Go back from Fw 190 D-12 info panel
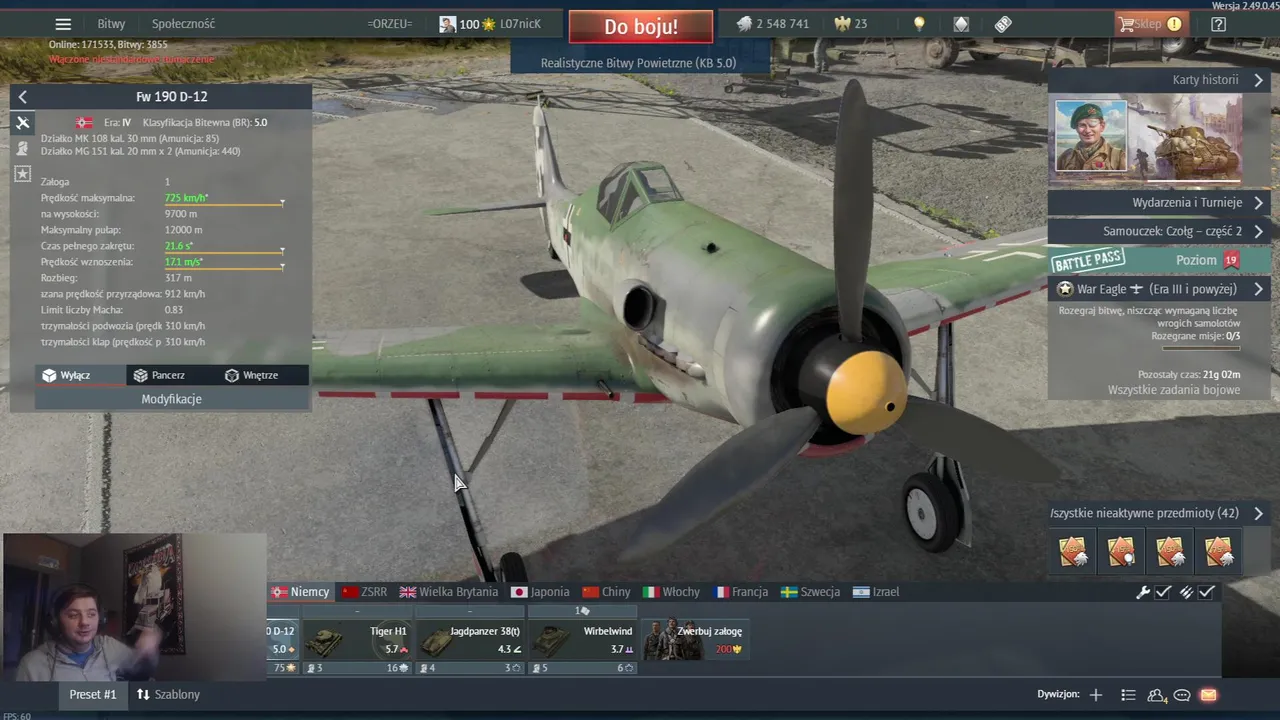This screenshot has height=720, width=1280. click(x=23, y=97)
